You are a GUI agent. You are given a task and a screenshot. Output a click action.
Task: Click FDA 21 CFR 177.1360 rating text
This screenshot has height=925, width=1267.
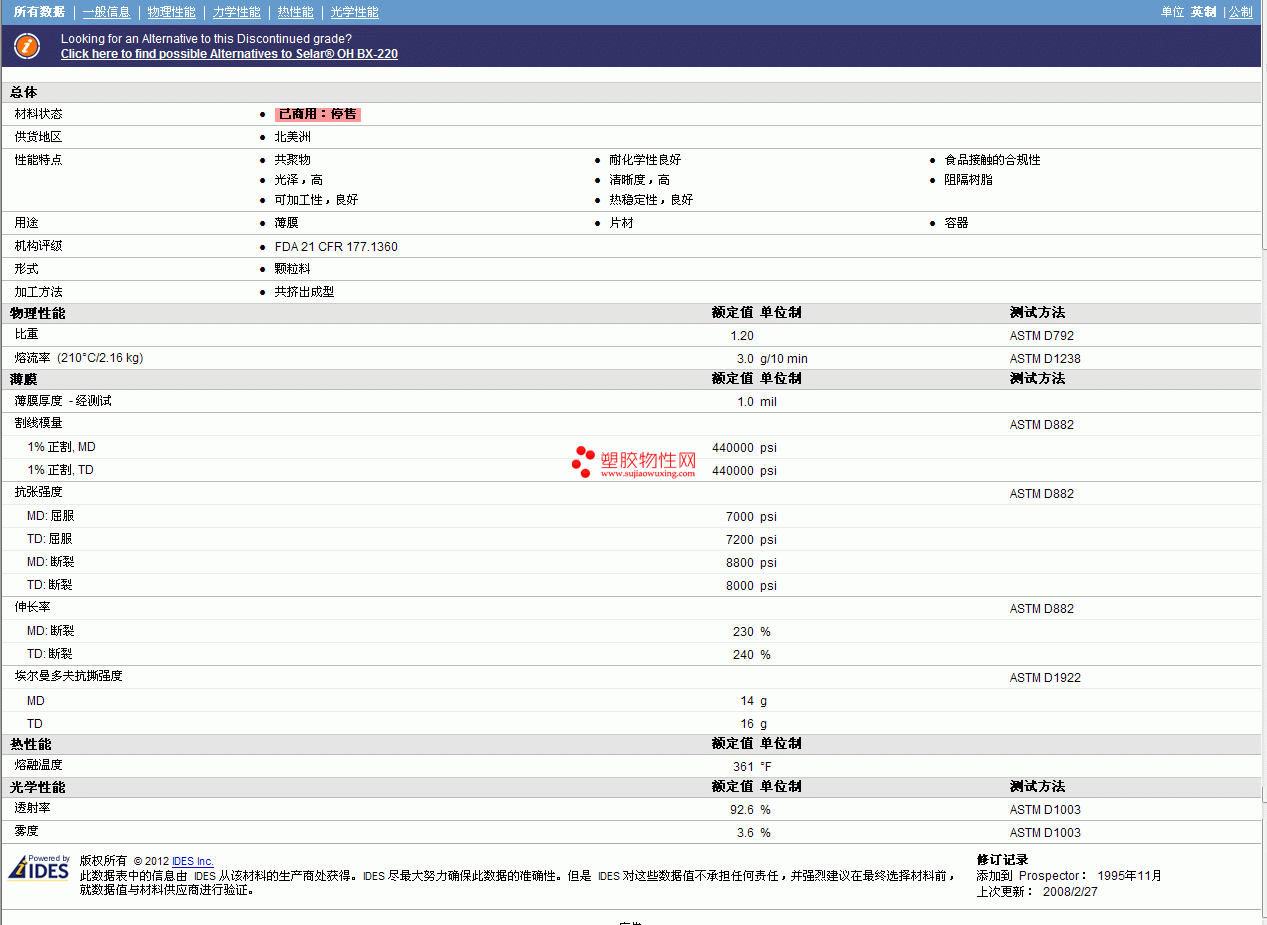click(x=336, y=246)
